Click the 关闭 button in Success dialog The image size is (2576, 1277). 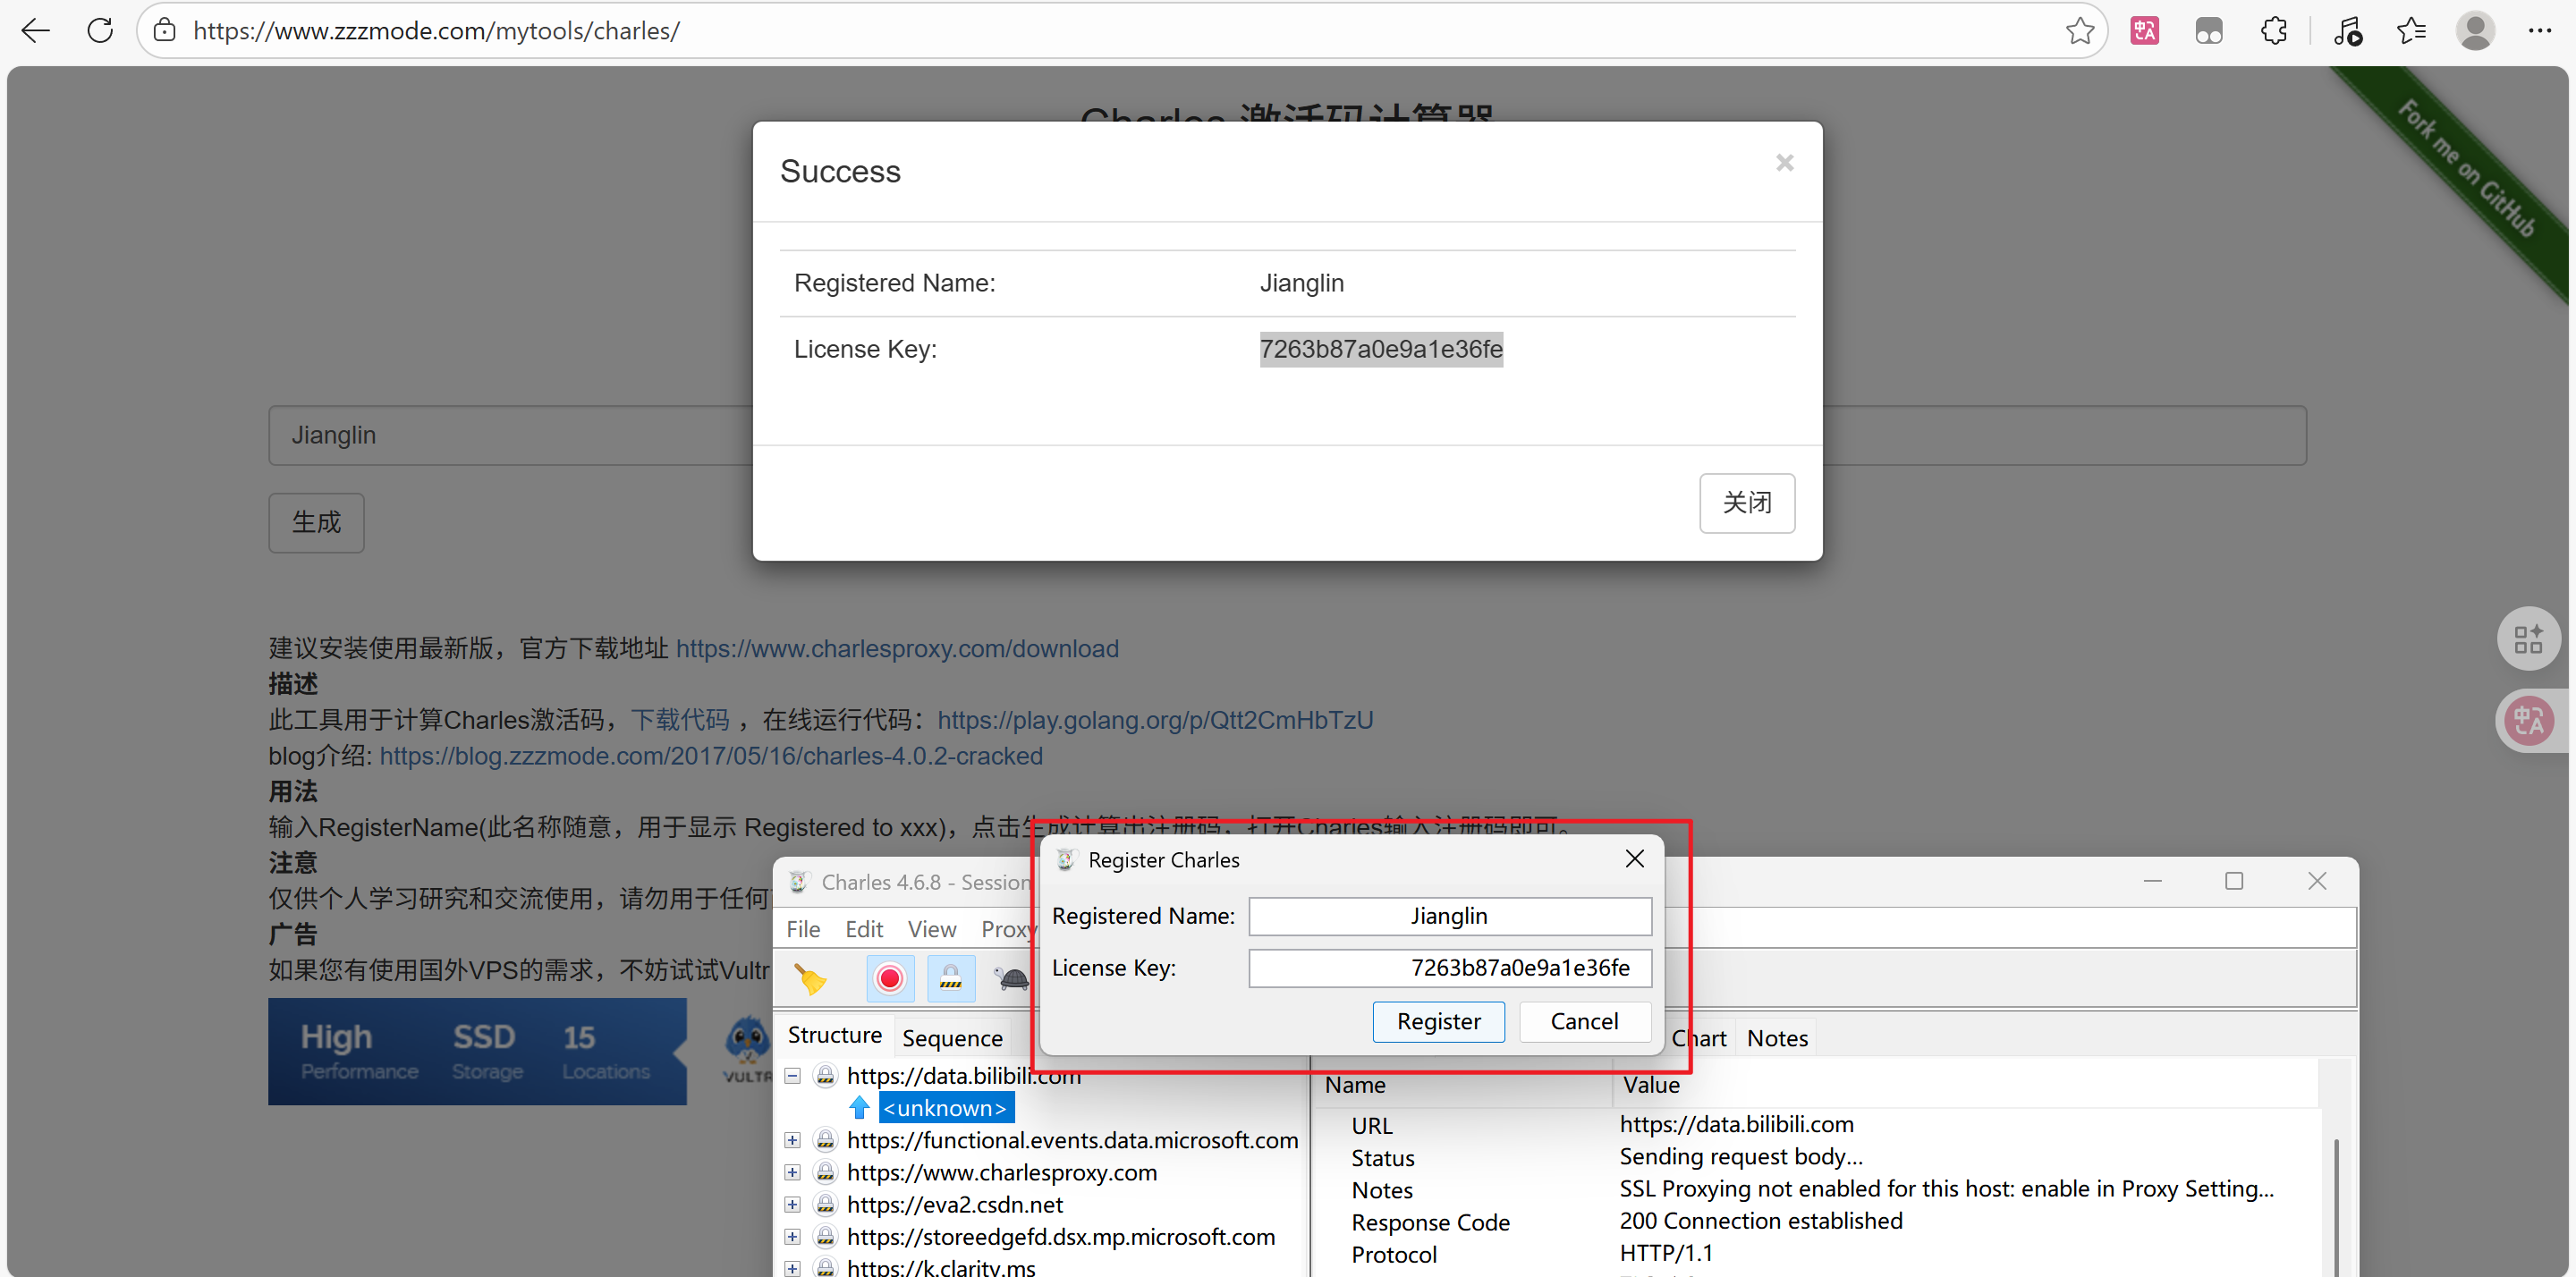[1747, 503]
